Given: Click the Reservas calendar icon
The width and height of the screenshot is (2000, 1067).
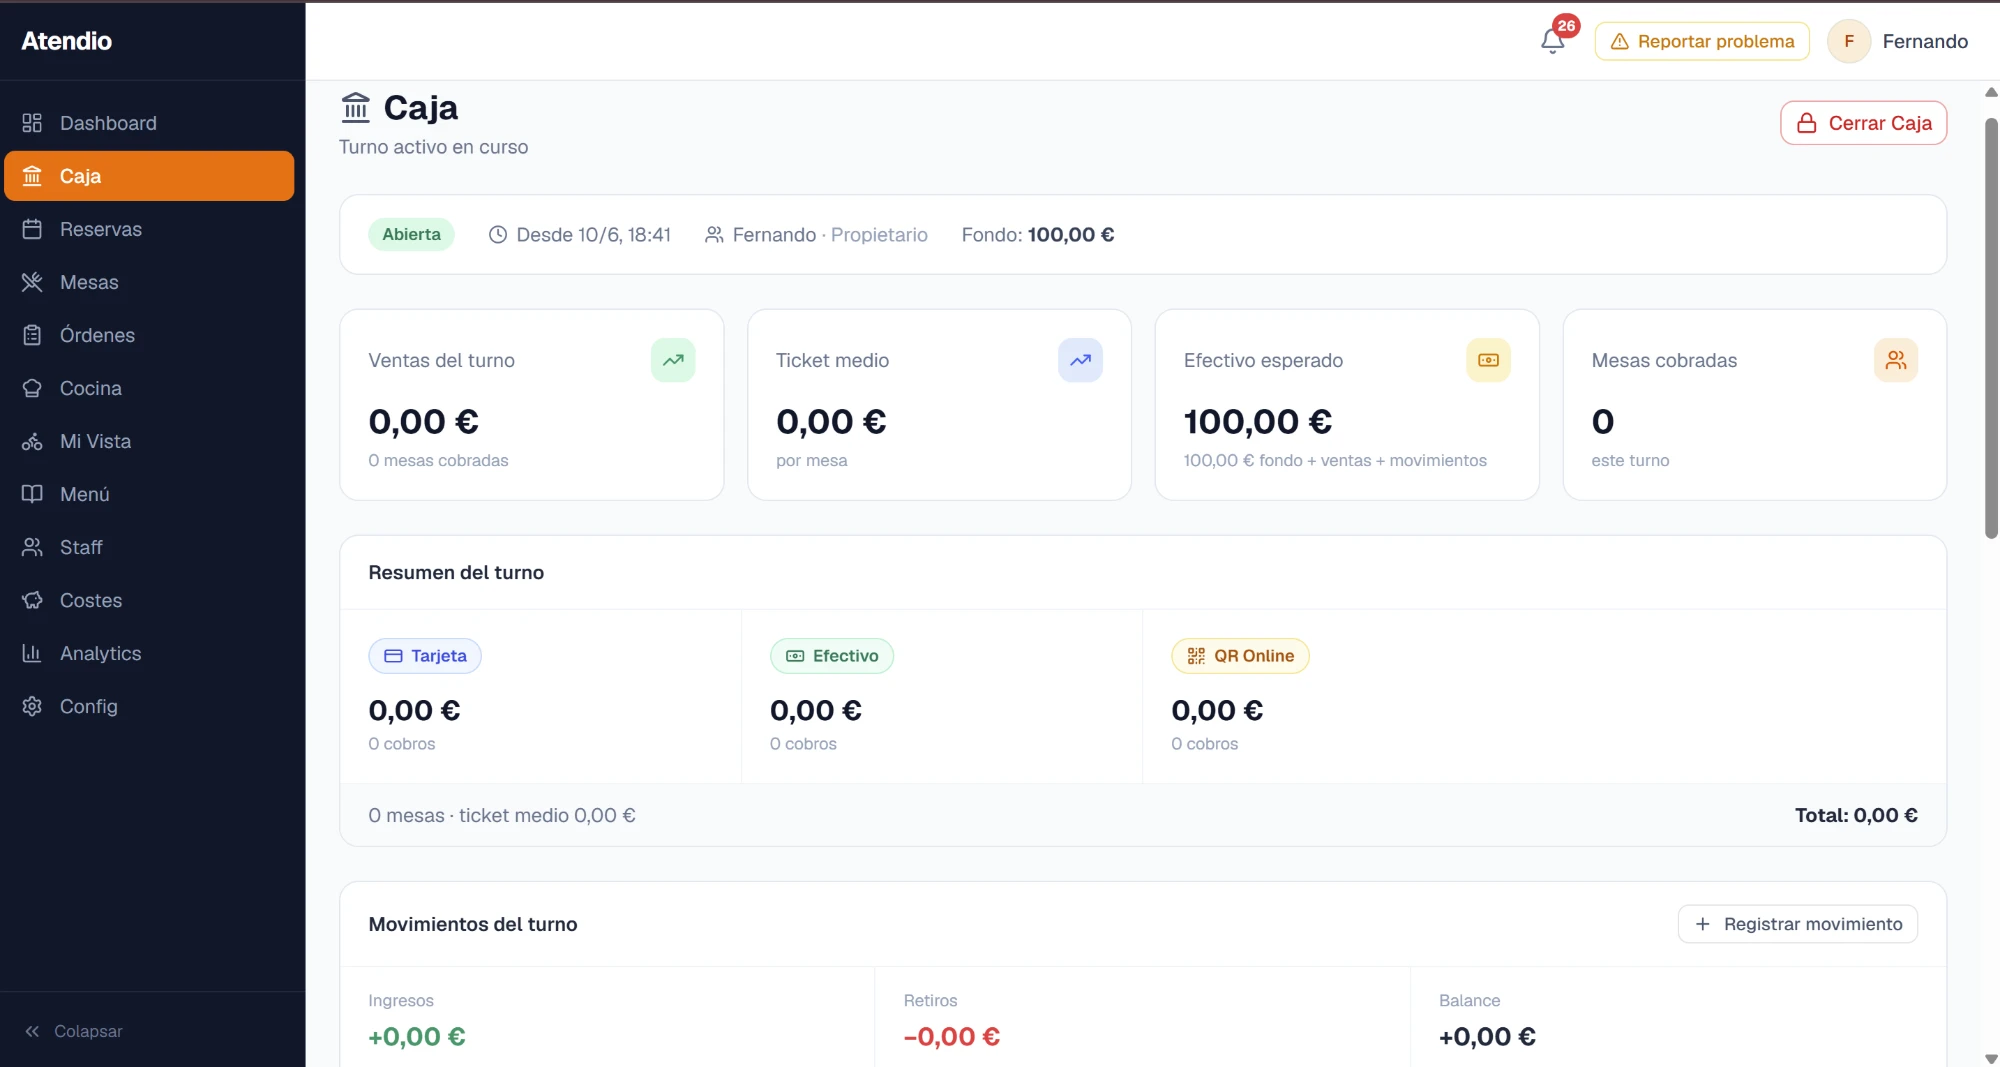Looking at the screenshot, I should (32, 229).
